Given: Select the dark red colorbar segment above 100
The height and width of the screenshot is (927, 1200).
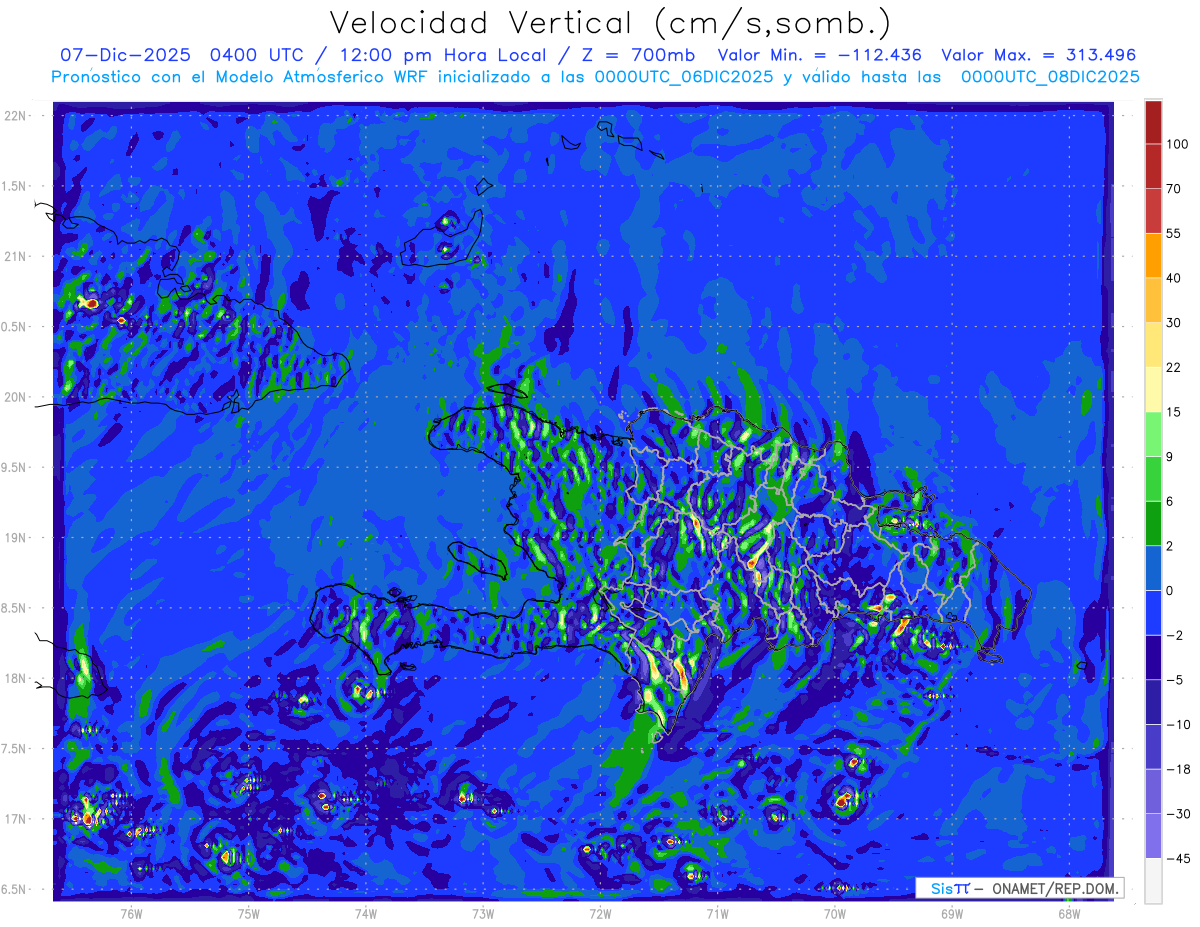Looking at the screenshot, I should (x=1153, y=122).
